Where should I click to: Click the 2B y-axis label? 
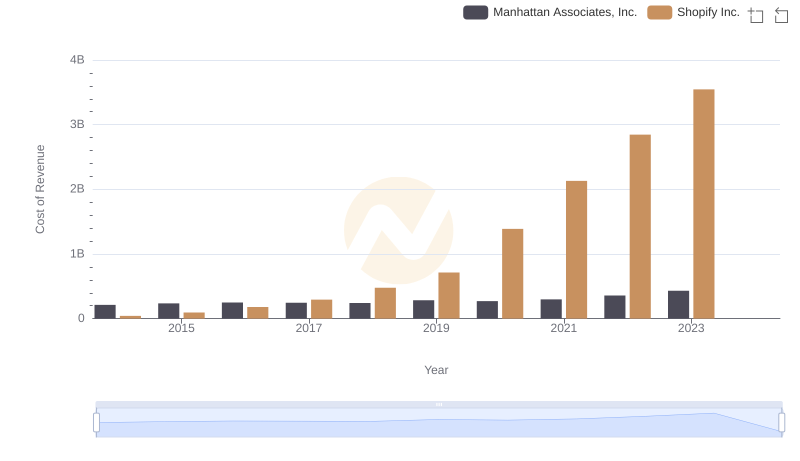77,189
